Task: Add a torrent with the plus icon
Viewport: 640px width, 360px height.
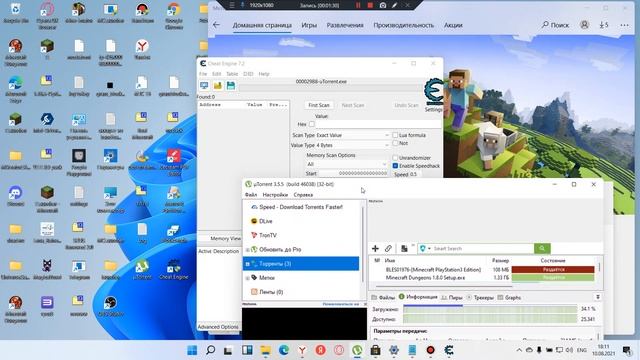Action: pyautogui.click(x=375, y=248)
